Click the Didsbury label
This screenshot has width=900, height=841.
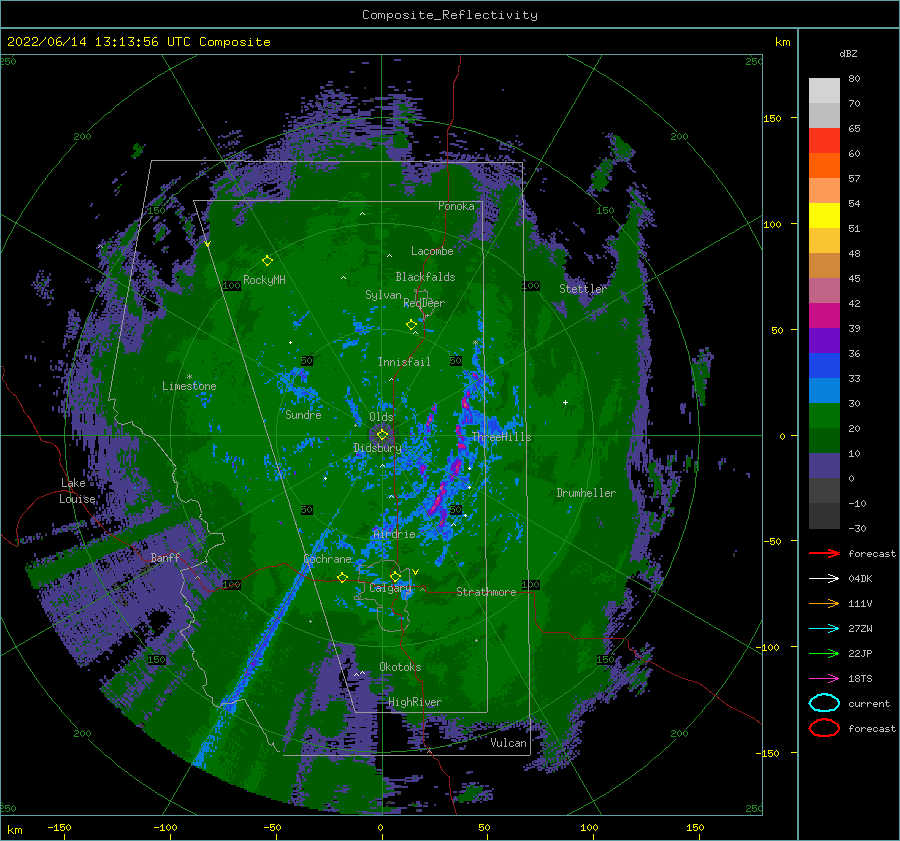377,448
